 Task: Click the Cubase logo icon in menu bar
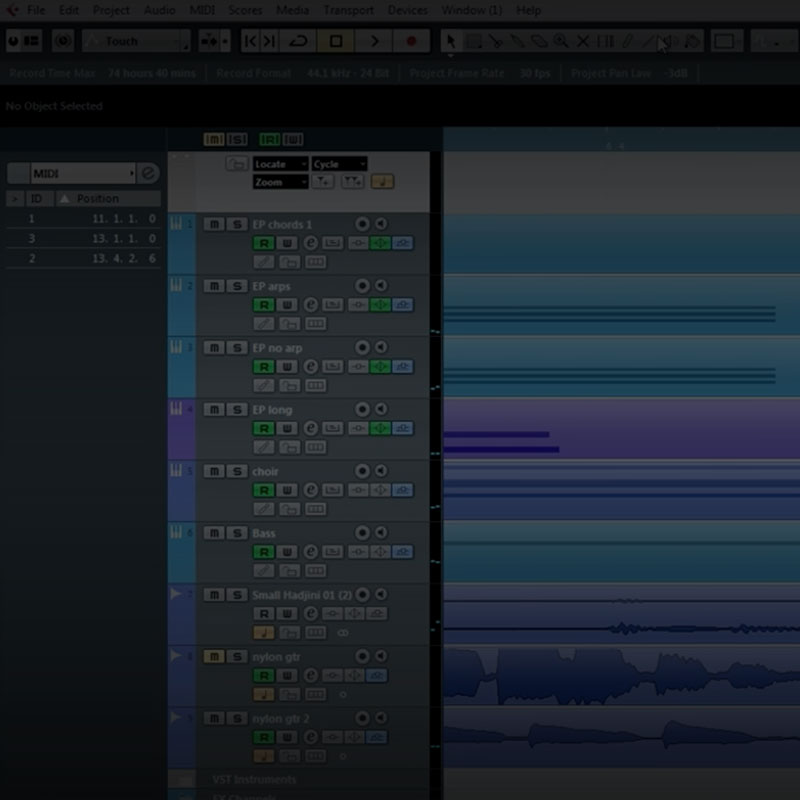click(12, 10)
